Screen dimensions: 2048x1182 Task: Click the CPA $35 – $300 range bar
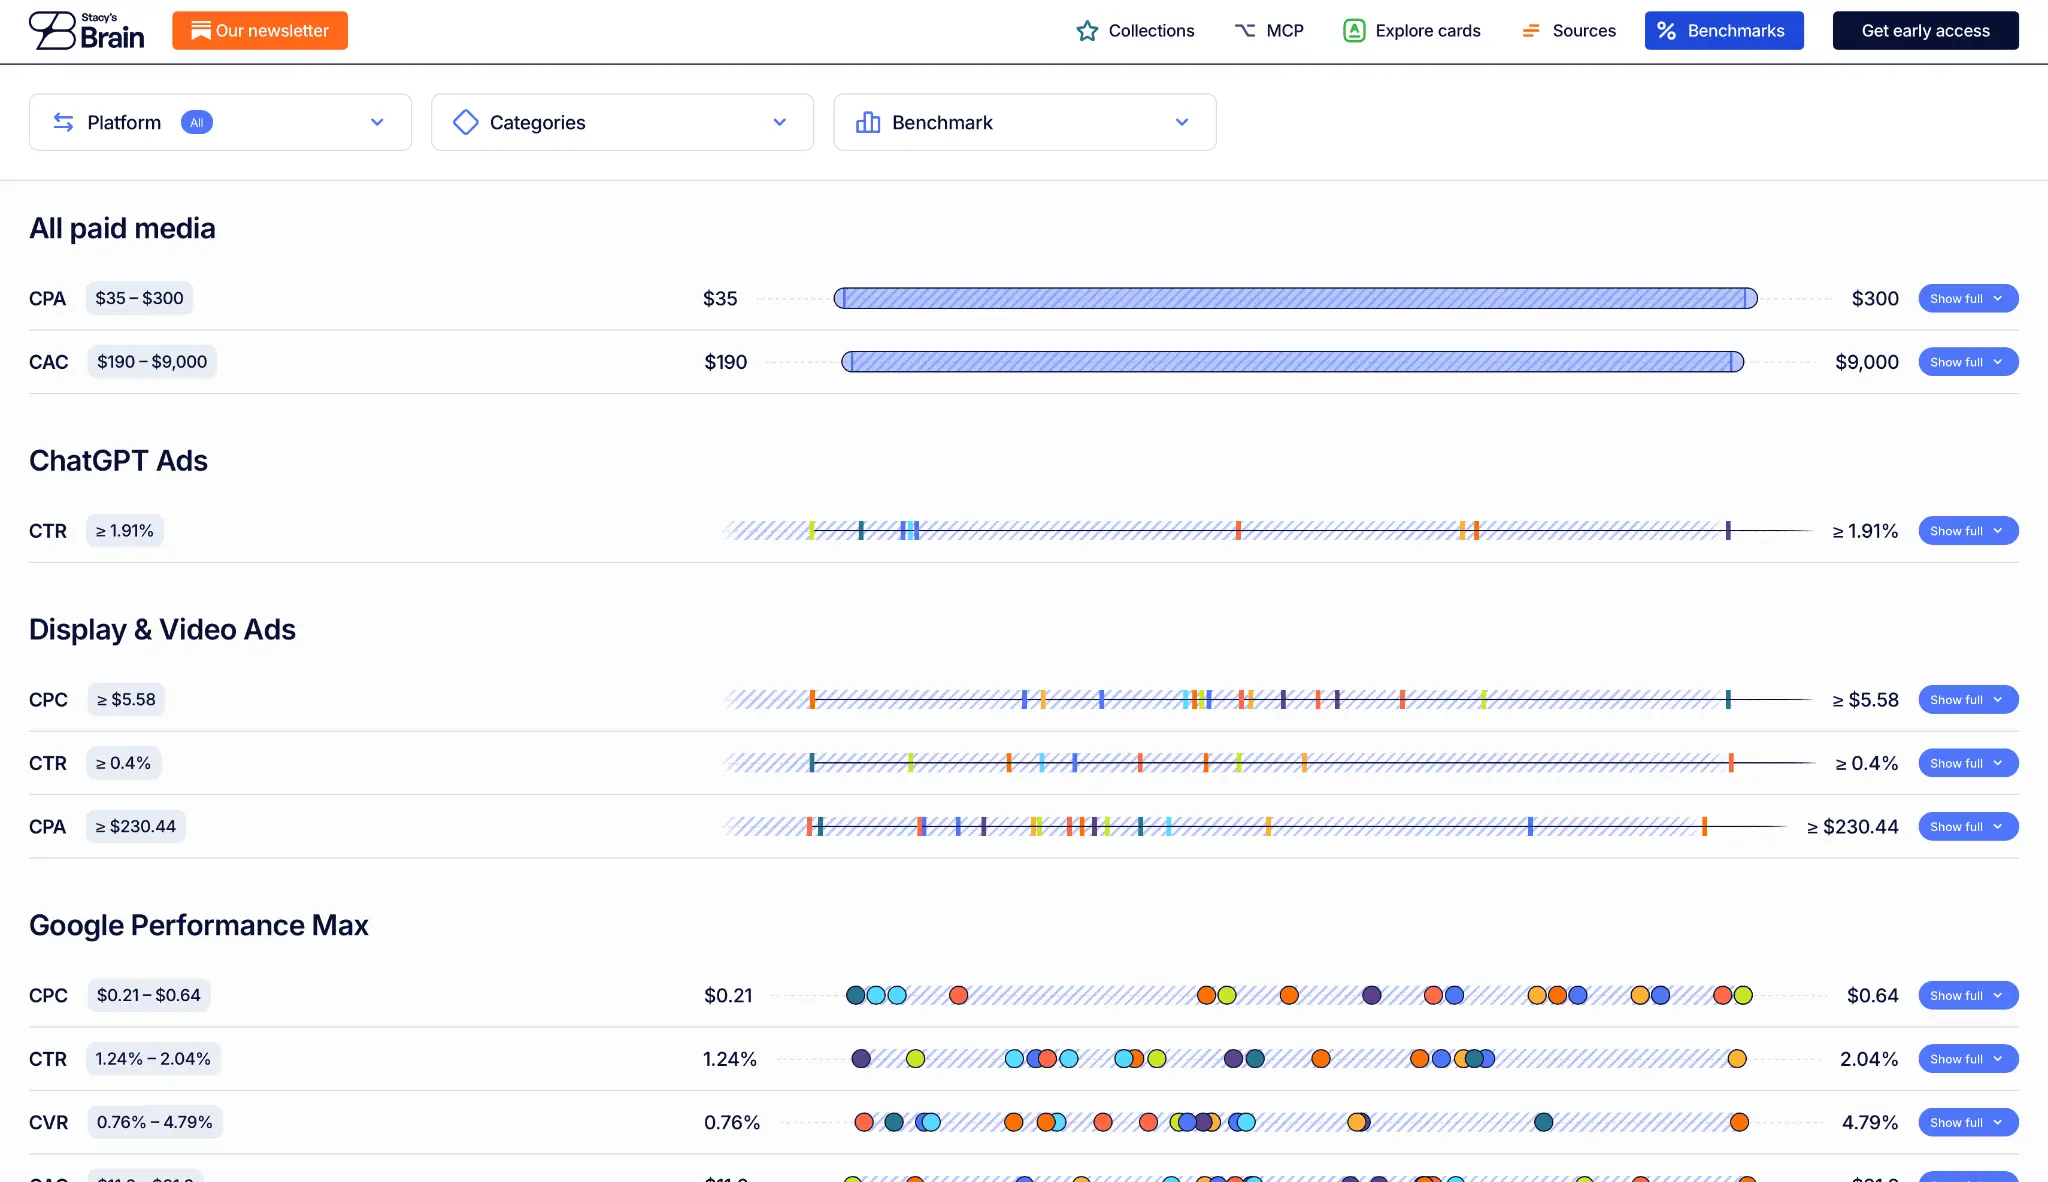(x=1295, y=298)
